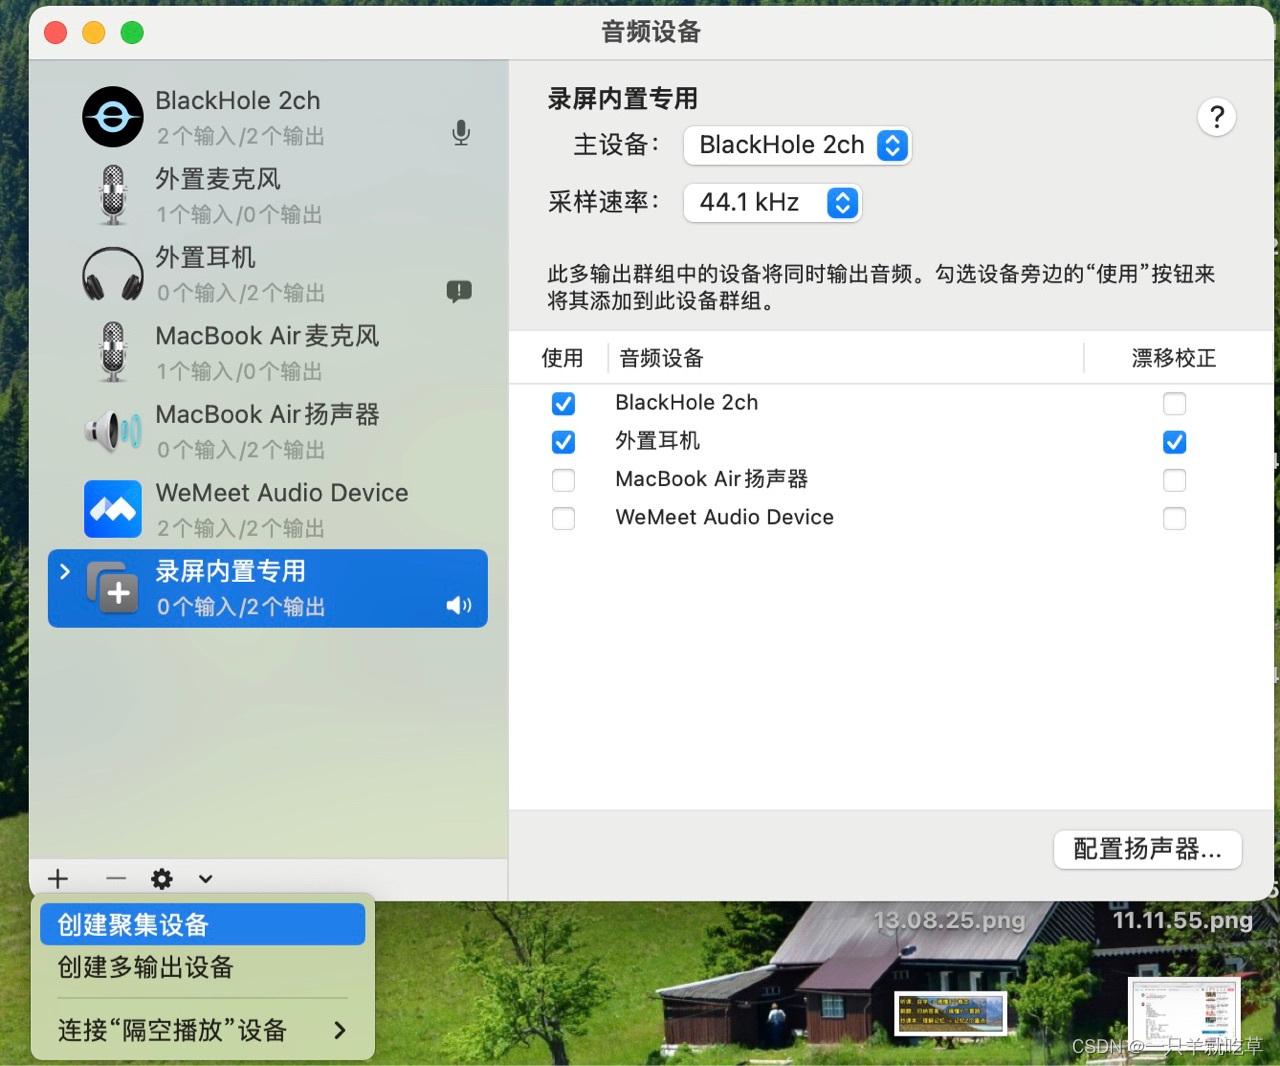This screenshot has height=1066, width=1280.
Task: Open the chevron dropdown next to the gear
Action: (x=205, y=879)
